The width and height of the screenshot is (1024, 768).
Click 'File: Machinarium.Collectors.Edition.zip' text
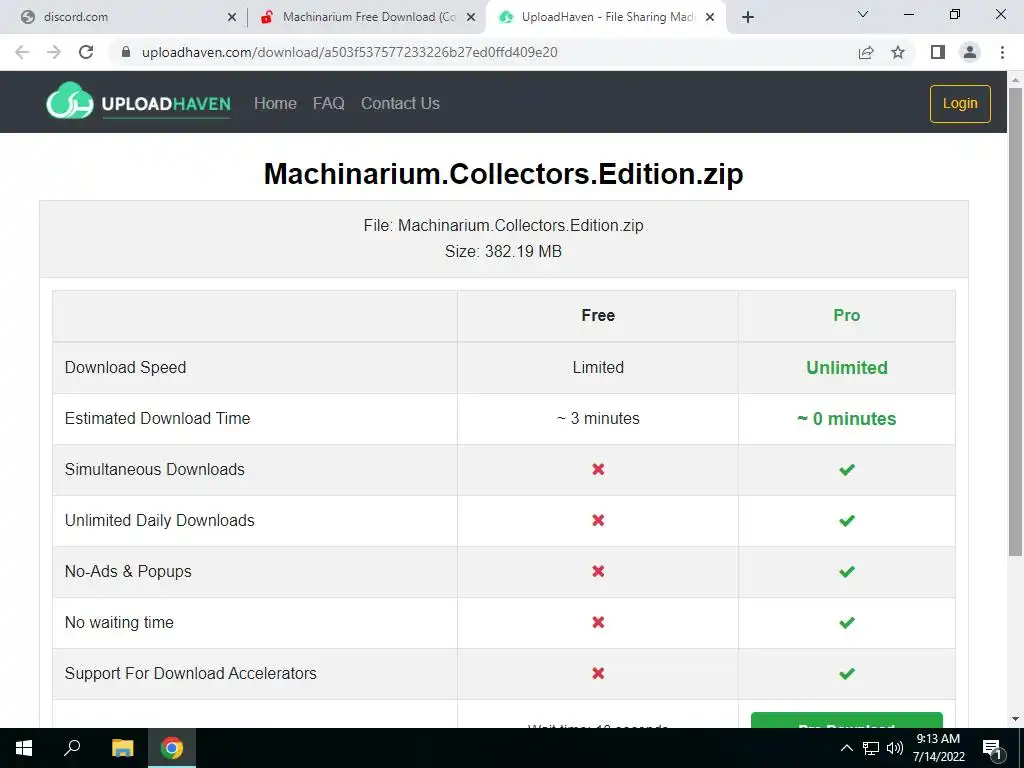click(x=504, y=225)
